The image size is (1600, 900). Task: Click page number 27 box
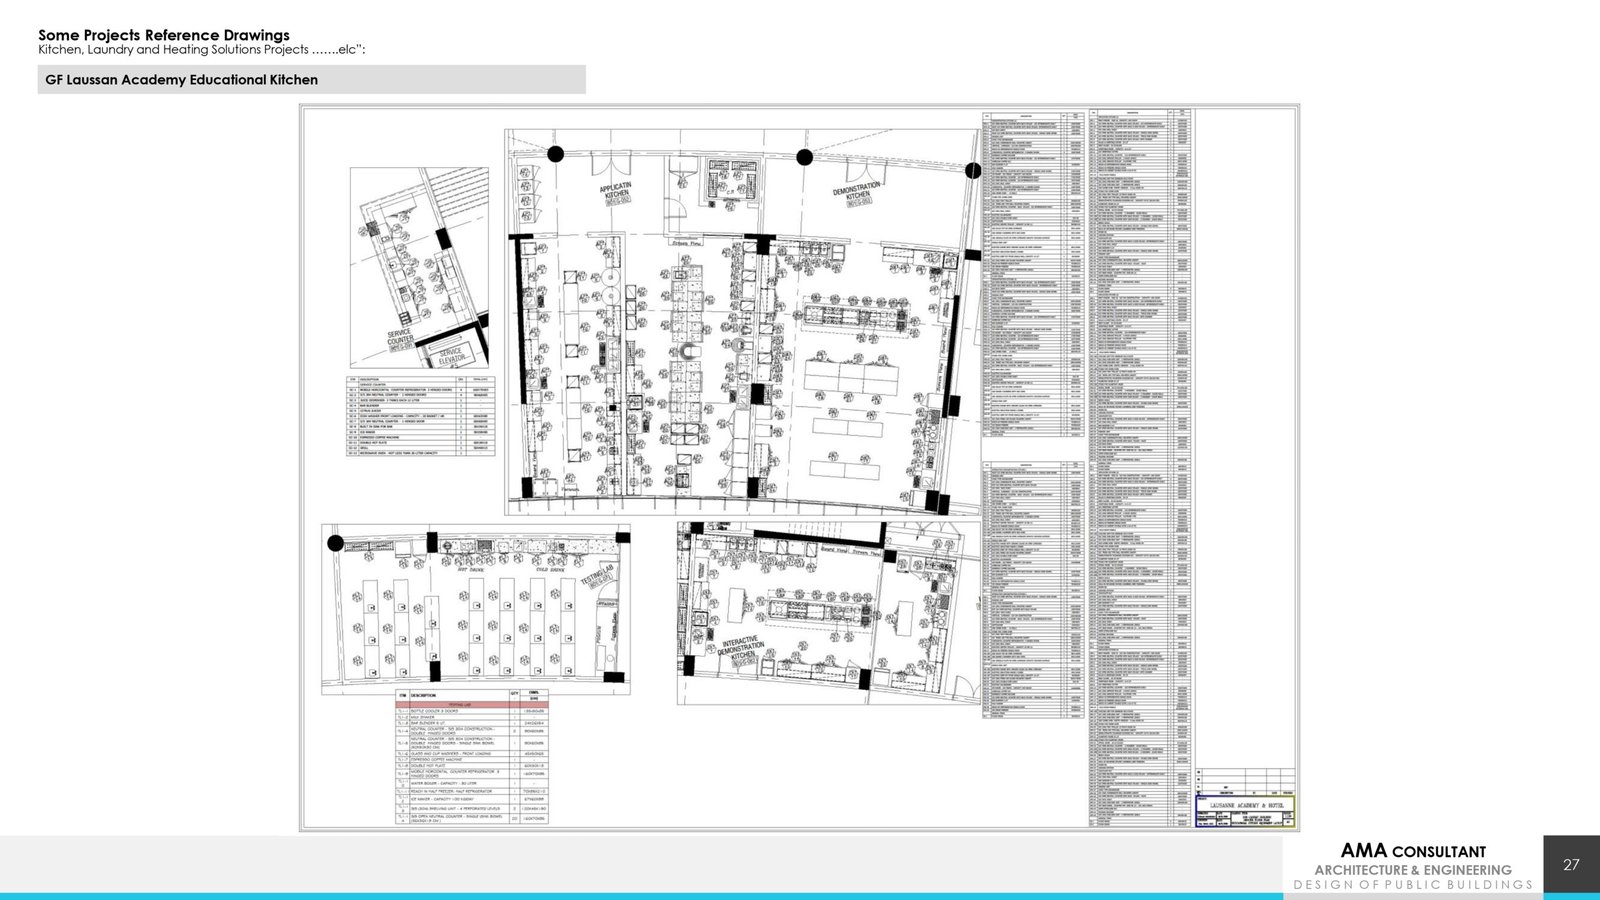point(1571,864)
